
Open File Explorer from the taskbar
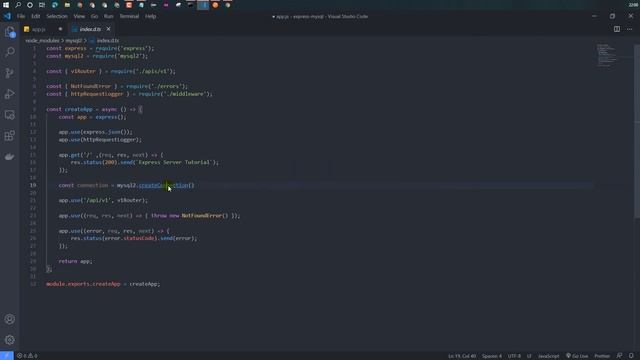click(x=67, y=5)
